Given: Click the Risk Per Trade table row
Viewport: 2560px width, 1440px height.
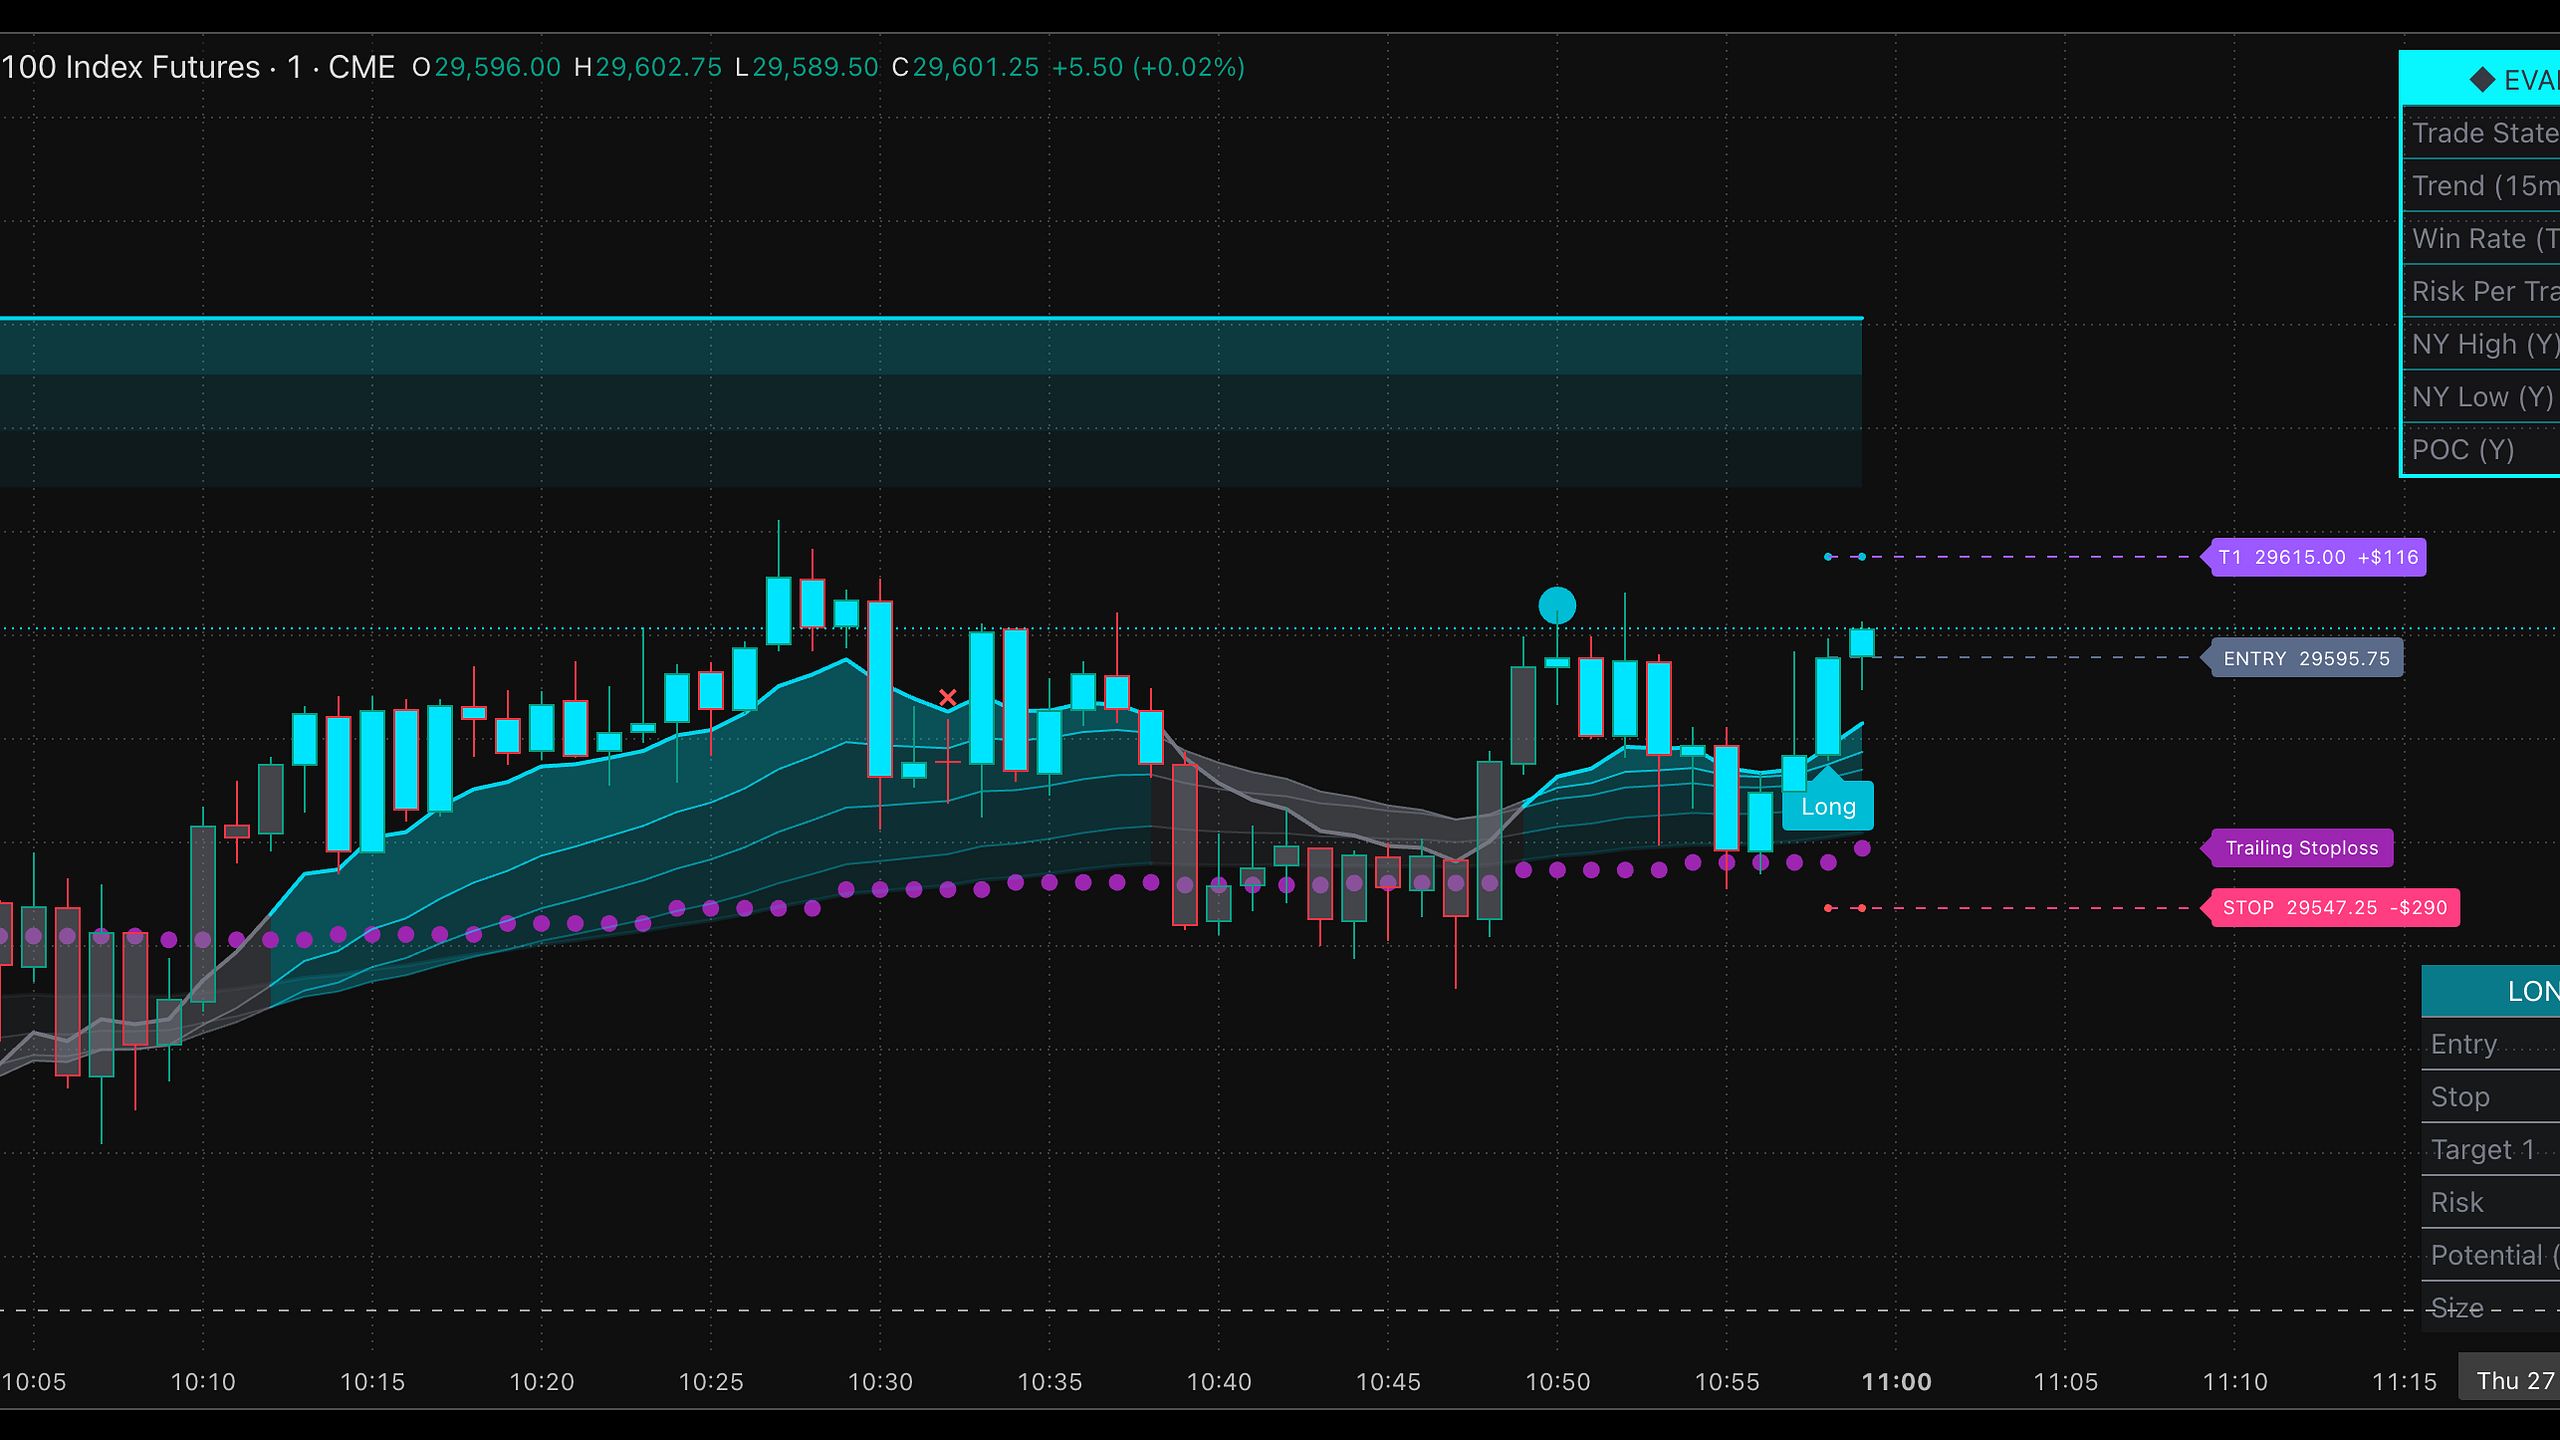Looking at the screenshot, I should 2482,292.
